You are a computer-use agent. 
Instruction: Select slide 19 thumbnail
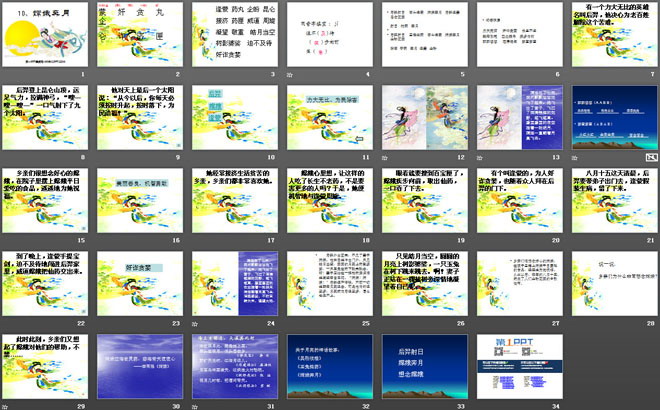pos(425,200)
